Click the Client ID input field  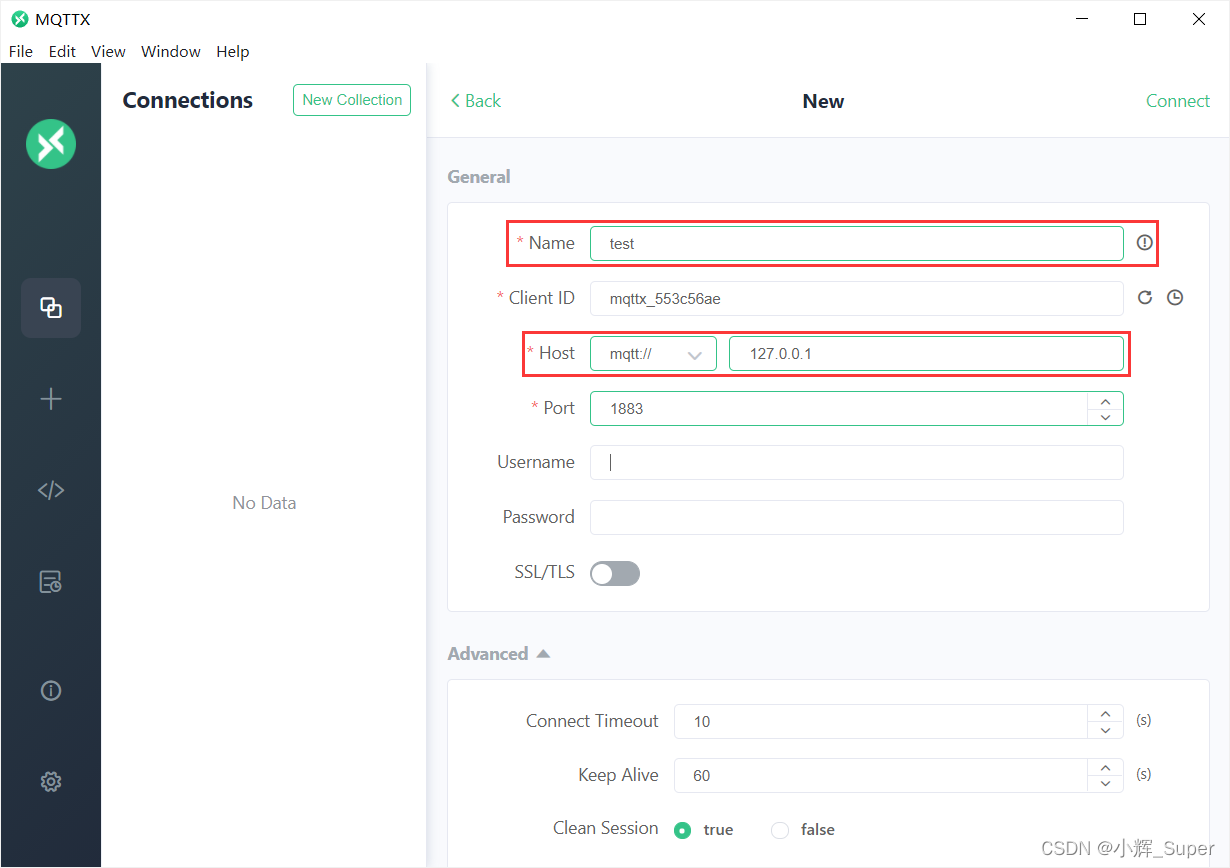[x=857, y=298]
